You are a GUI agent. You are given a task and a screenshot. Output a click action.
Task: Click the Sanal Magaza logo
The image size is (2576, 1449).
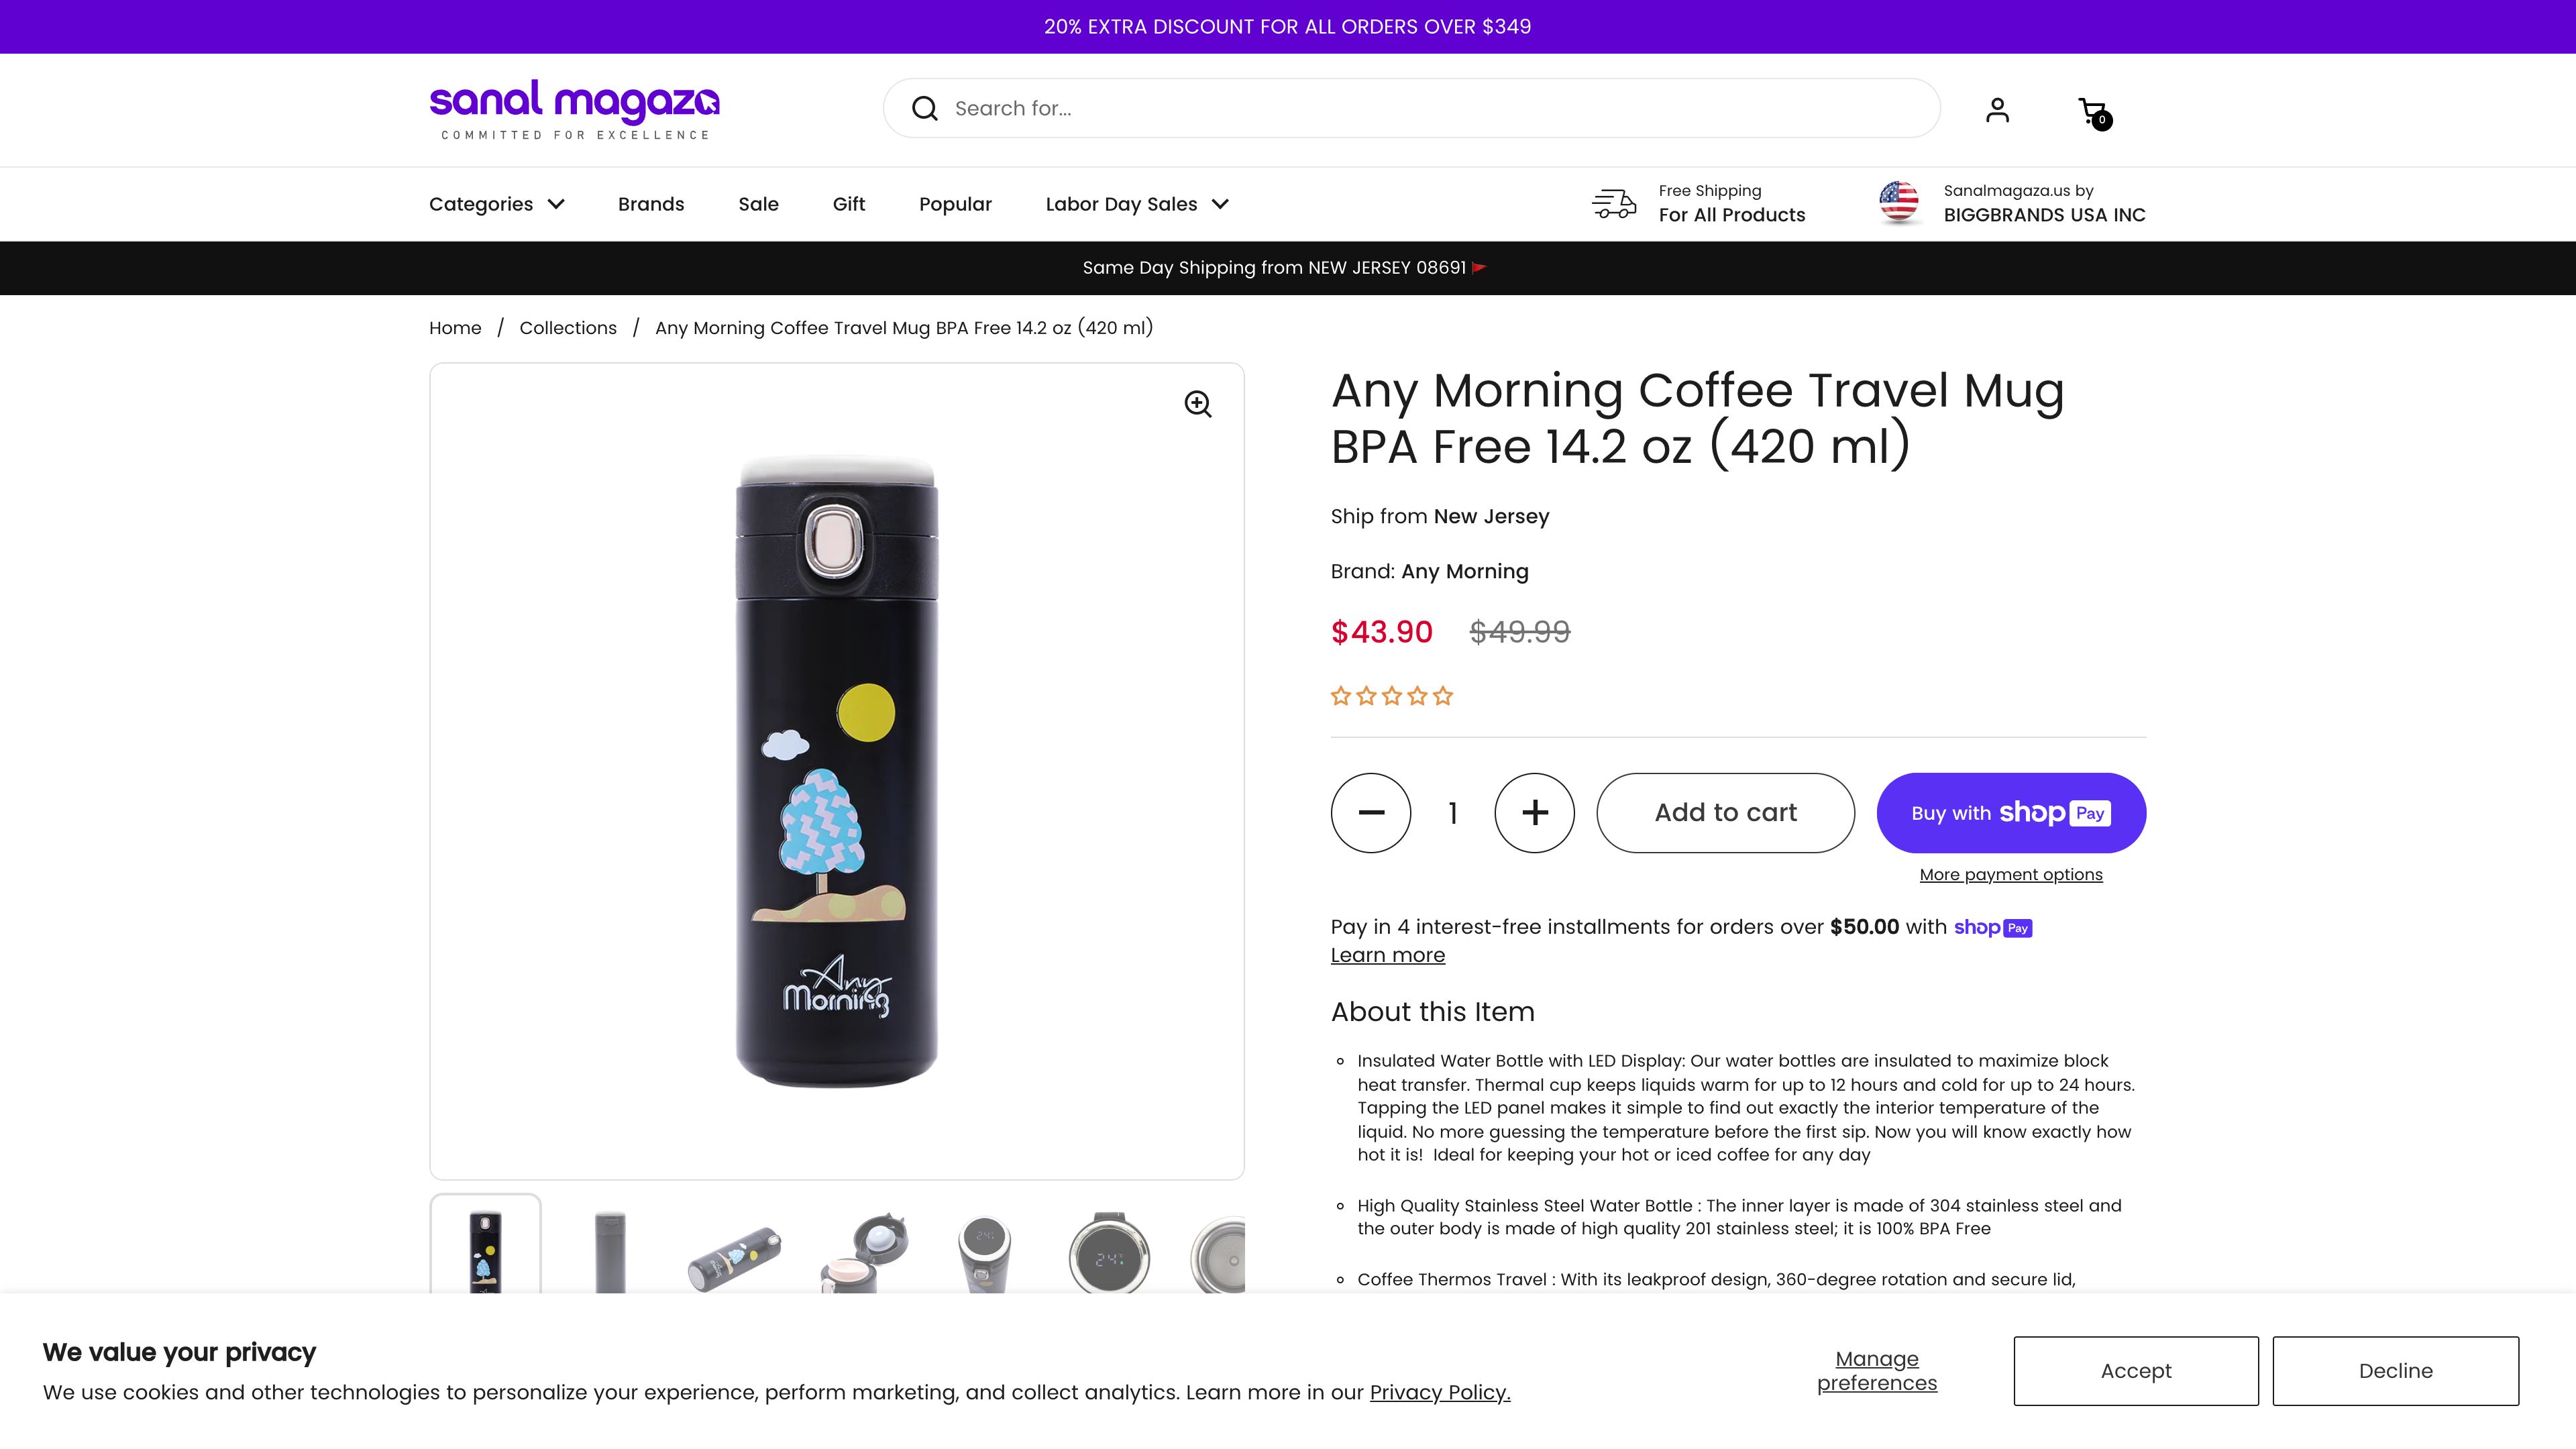pyautogui.click(x=574, y=109)
